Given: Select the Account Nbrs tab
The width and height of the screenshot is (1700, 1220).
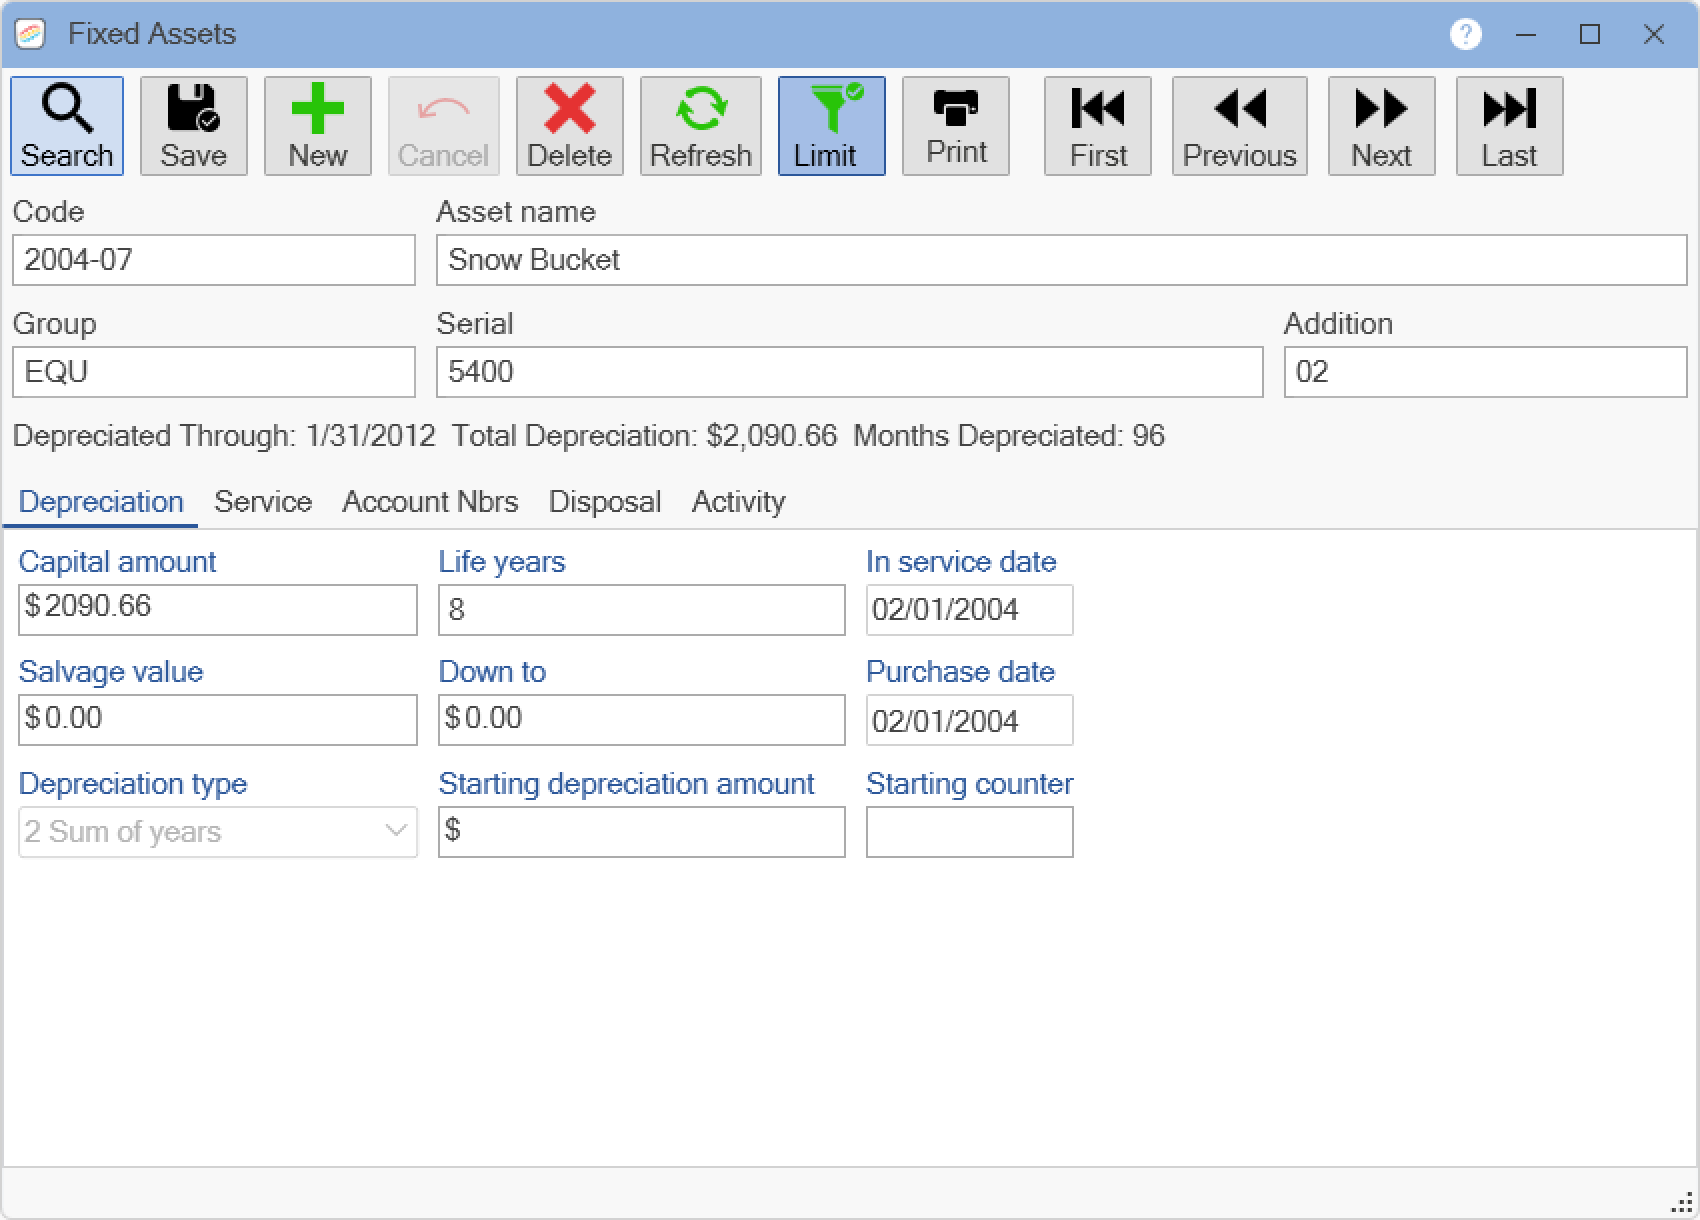Looking at the screenshot, I should [430, 501].
